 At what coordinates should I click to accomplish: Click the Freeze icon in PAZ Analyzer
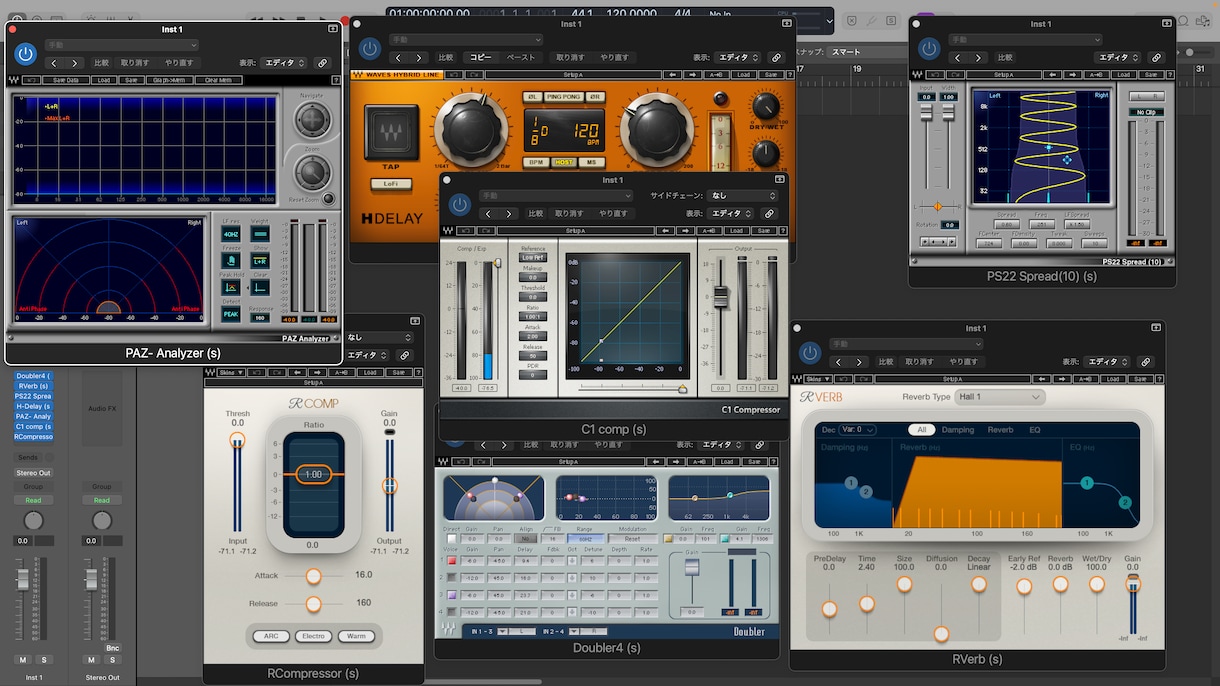[x=231, y=261]
